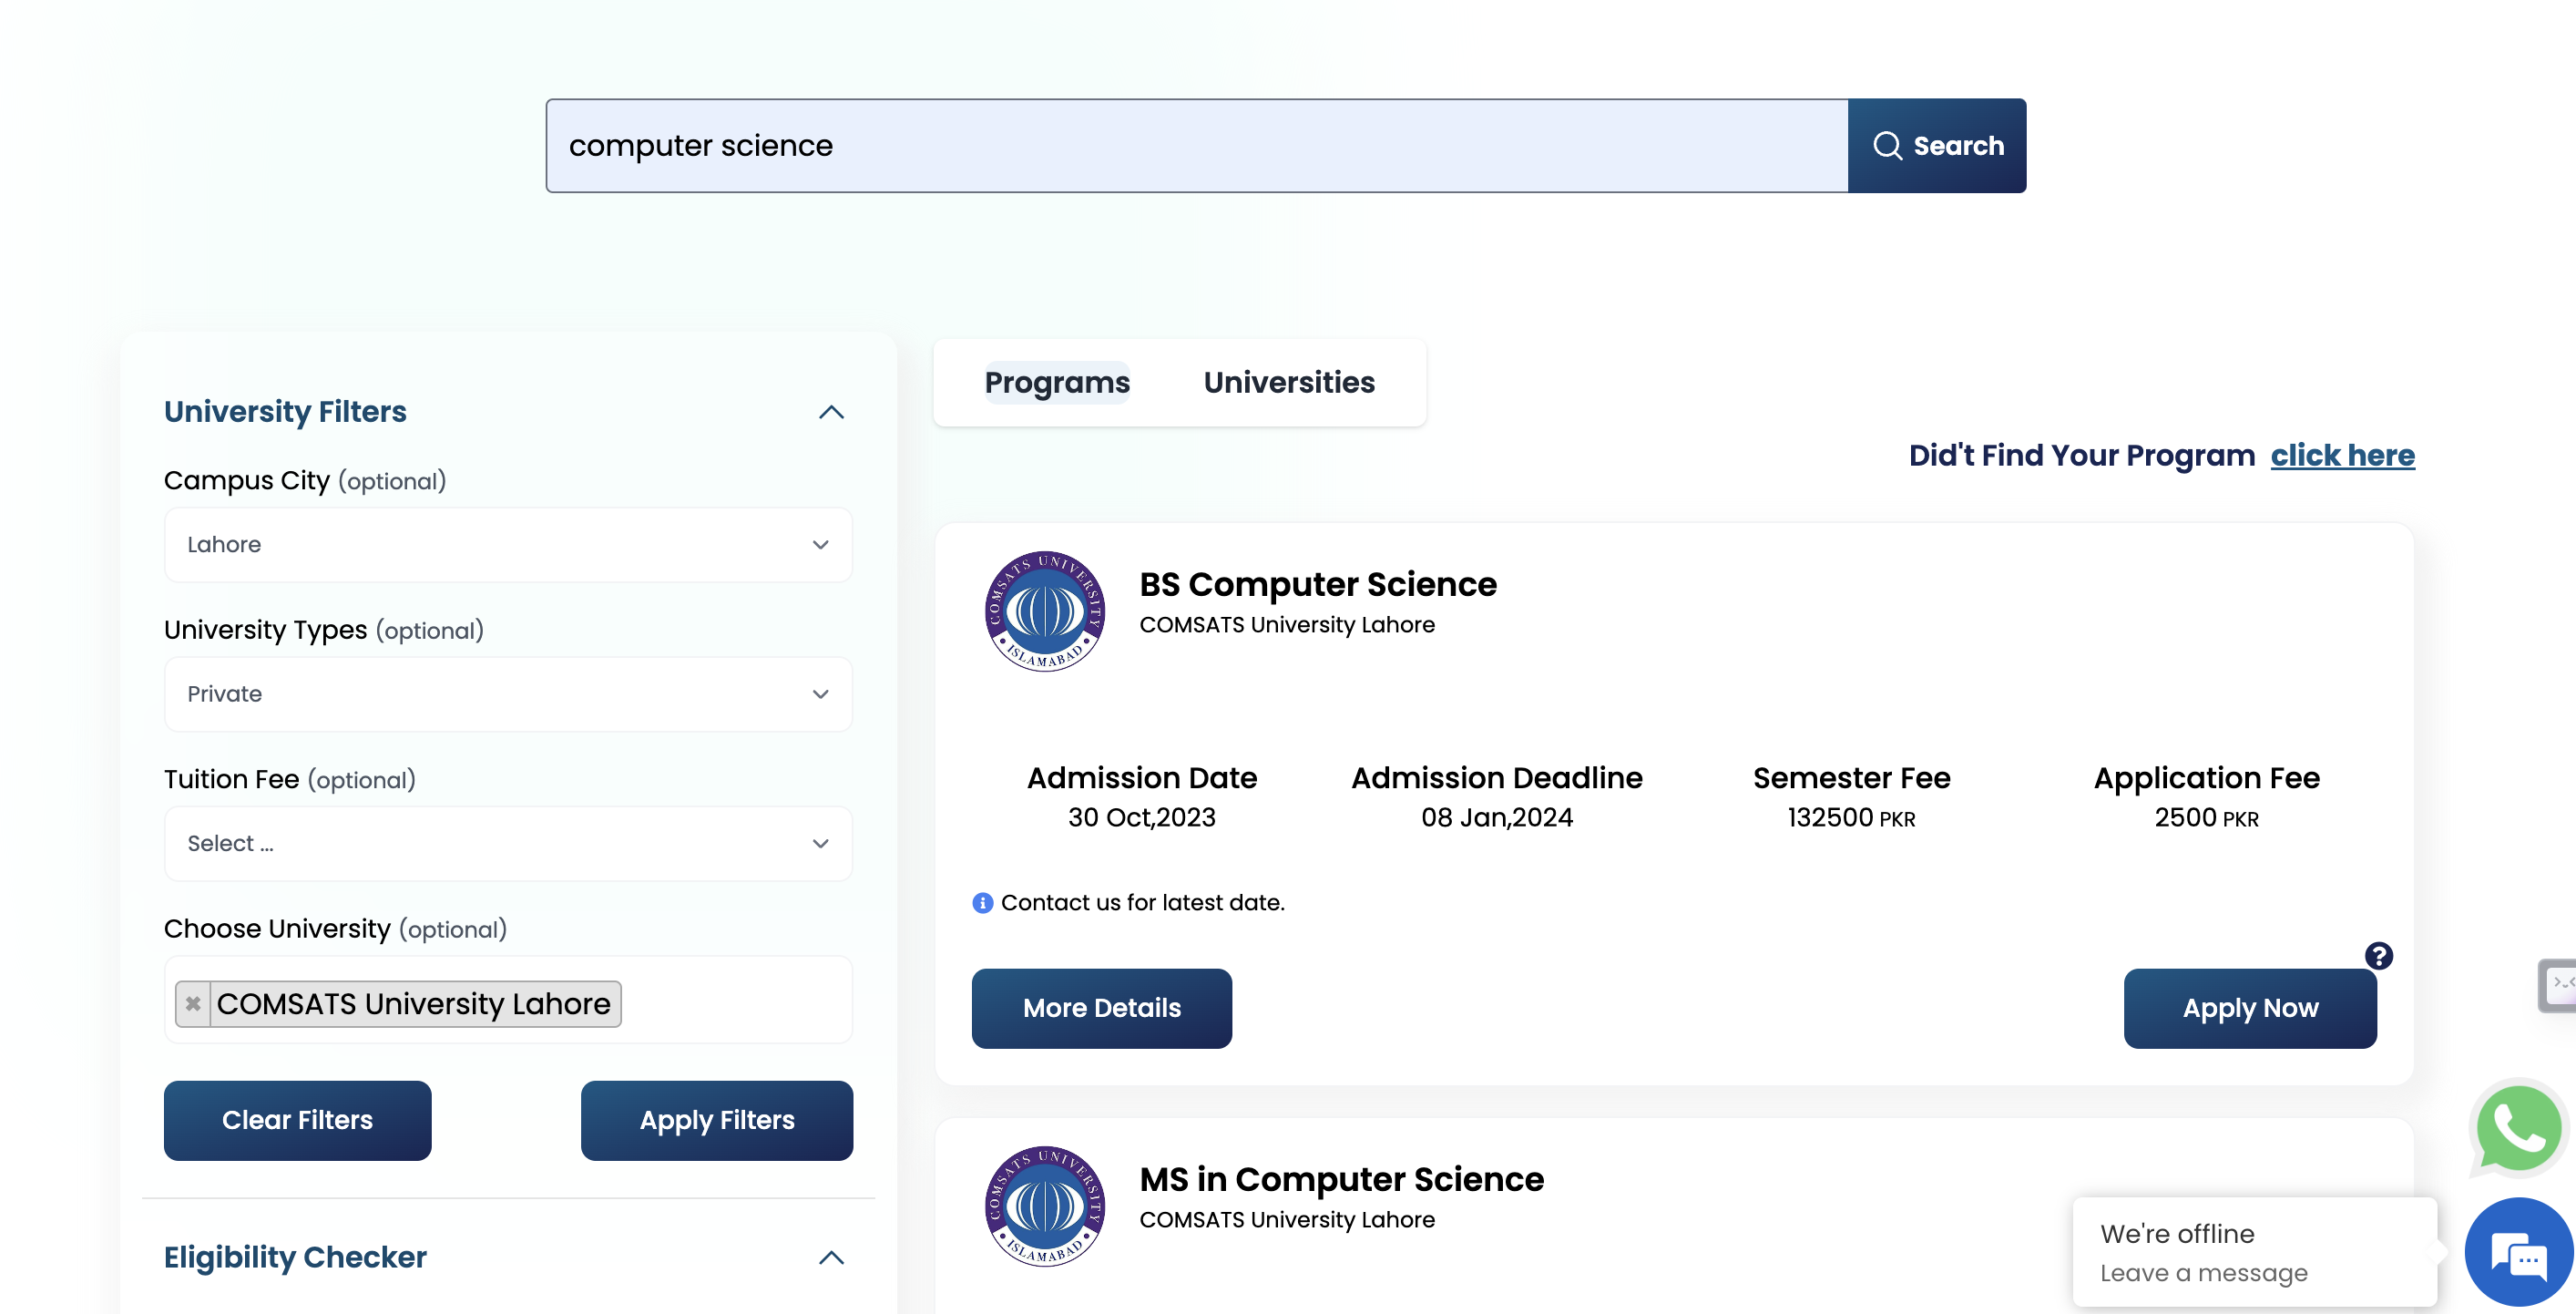Open the BS Computer Science program title
Screen dimensions: 2576x1314
(1317, 584)
